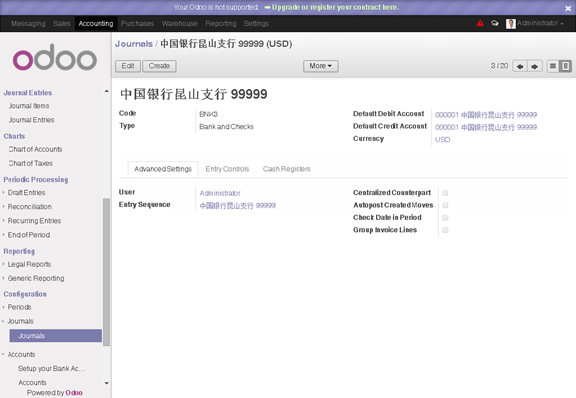
Task: Open the Messaging top menu
Action: pos(28,24)
